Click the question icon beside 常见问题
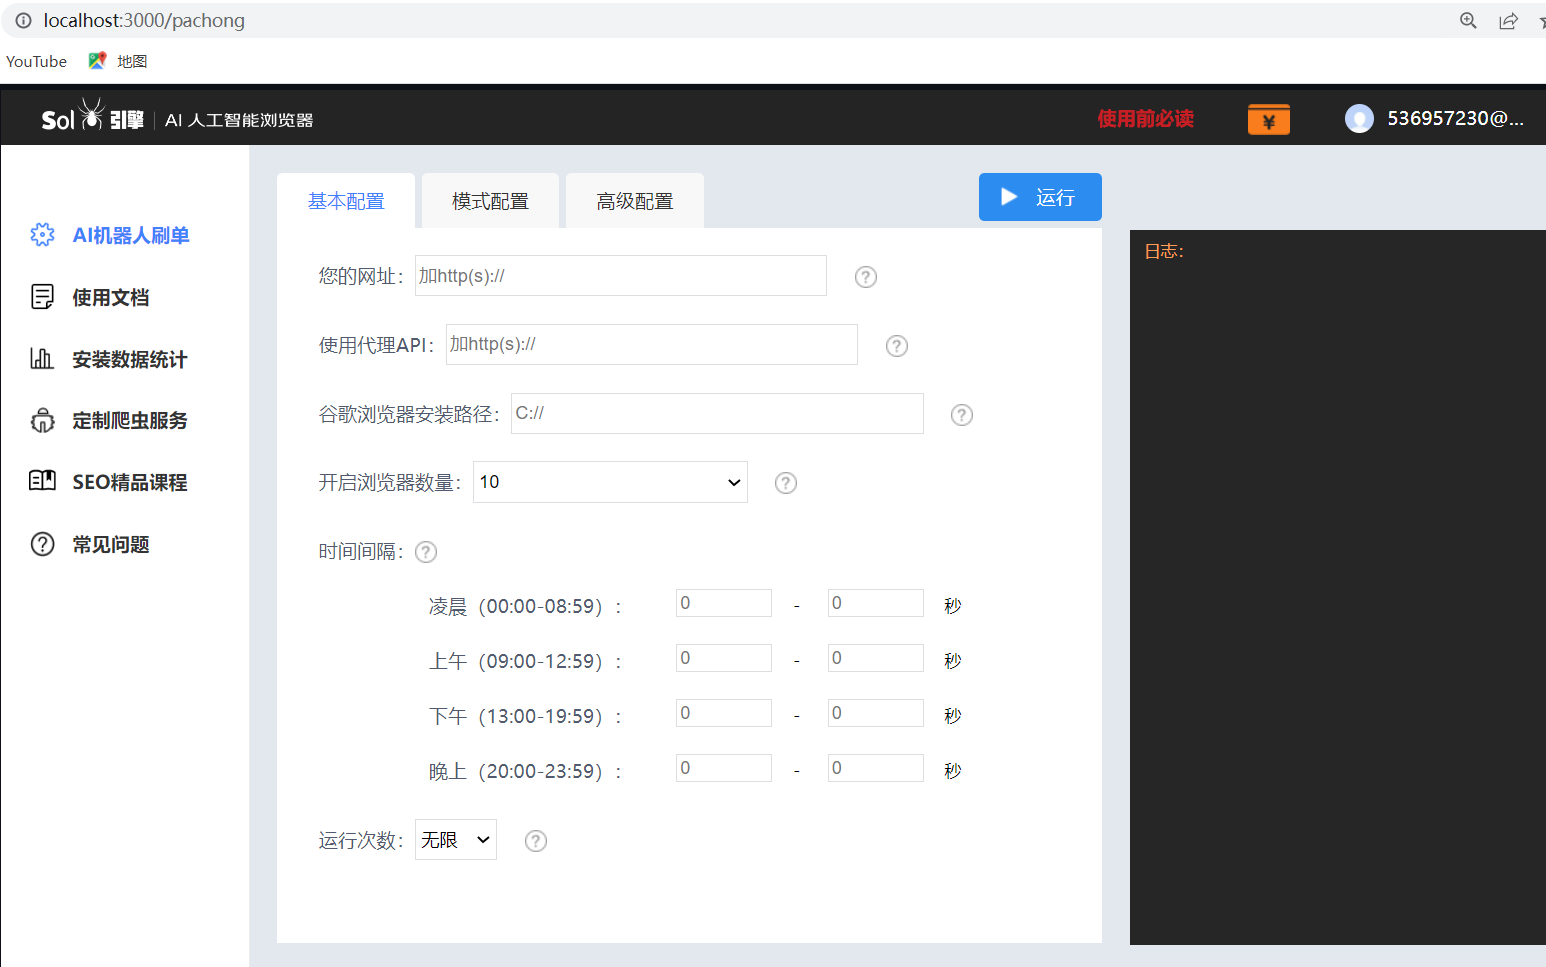The height and width of the screenshot is (967, 1546). tap(42, 544)
